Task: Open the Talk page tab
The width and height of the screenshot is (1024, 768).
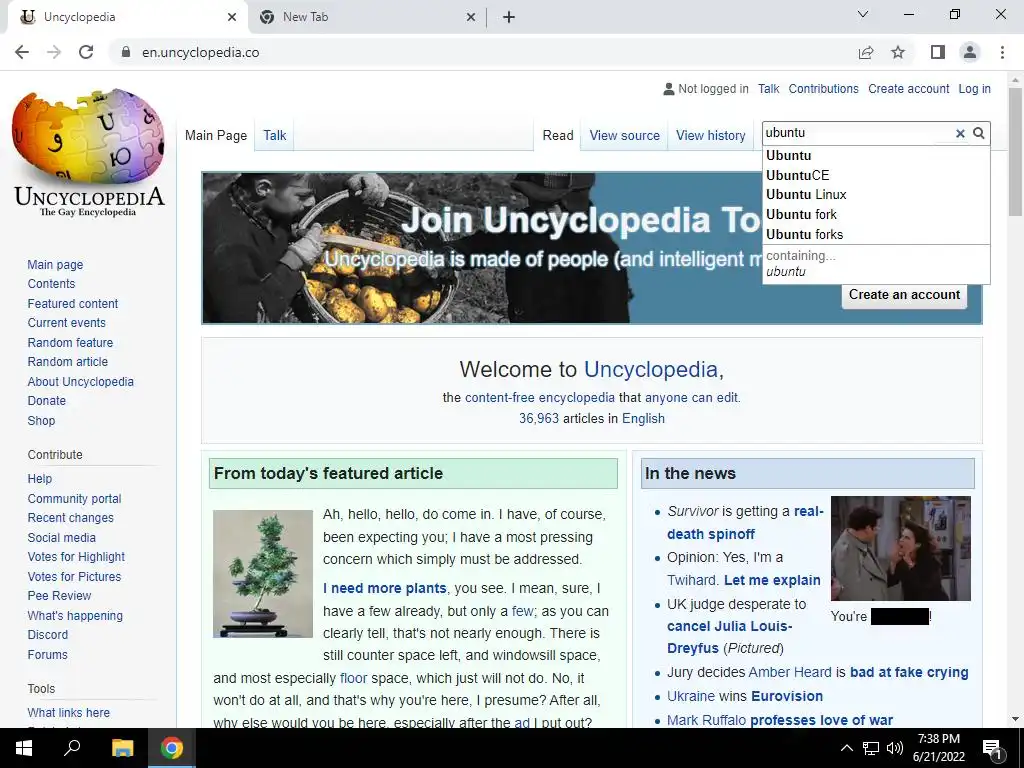Action: (x=274, y=135)
